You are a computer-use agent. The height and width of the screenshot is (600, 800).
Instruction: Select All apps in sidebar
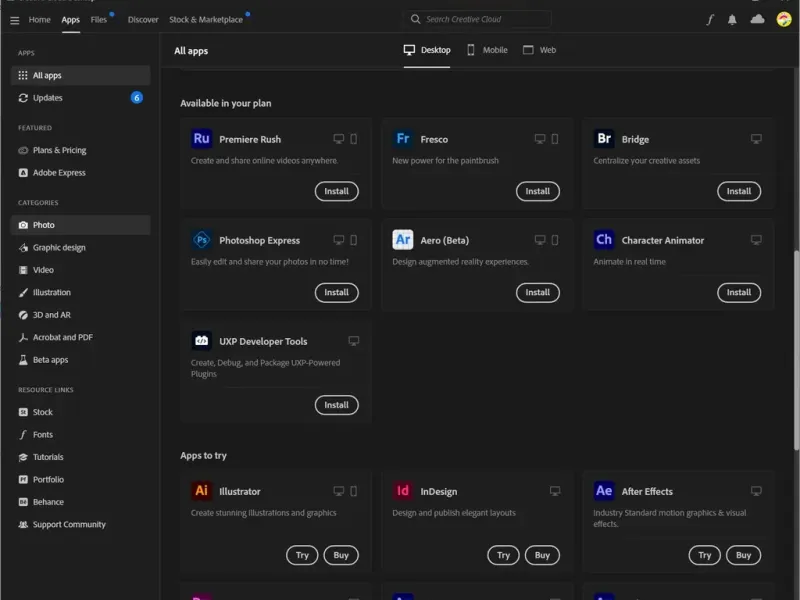point(80,76)
